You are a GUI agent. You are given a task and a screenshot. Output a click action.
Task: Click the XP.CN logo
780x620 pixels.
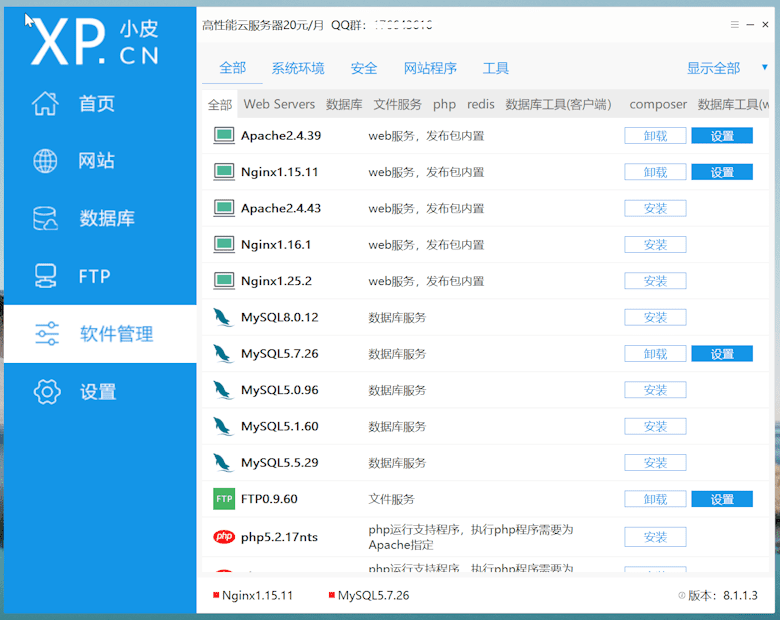95,42
